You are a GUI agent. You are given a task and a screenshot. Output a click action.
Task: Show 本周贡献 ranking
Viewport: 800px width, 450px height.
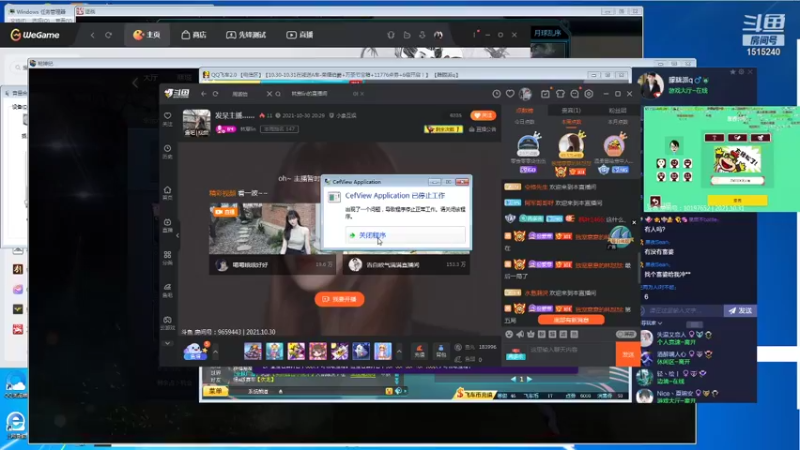pos(571,122)
